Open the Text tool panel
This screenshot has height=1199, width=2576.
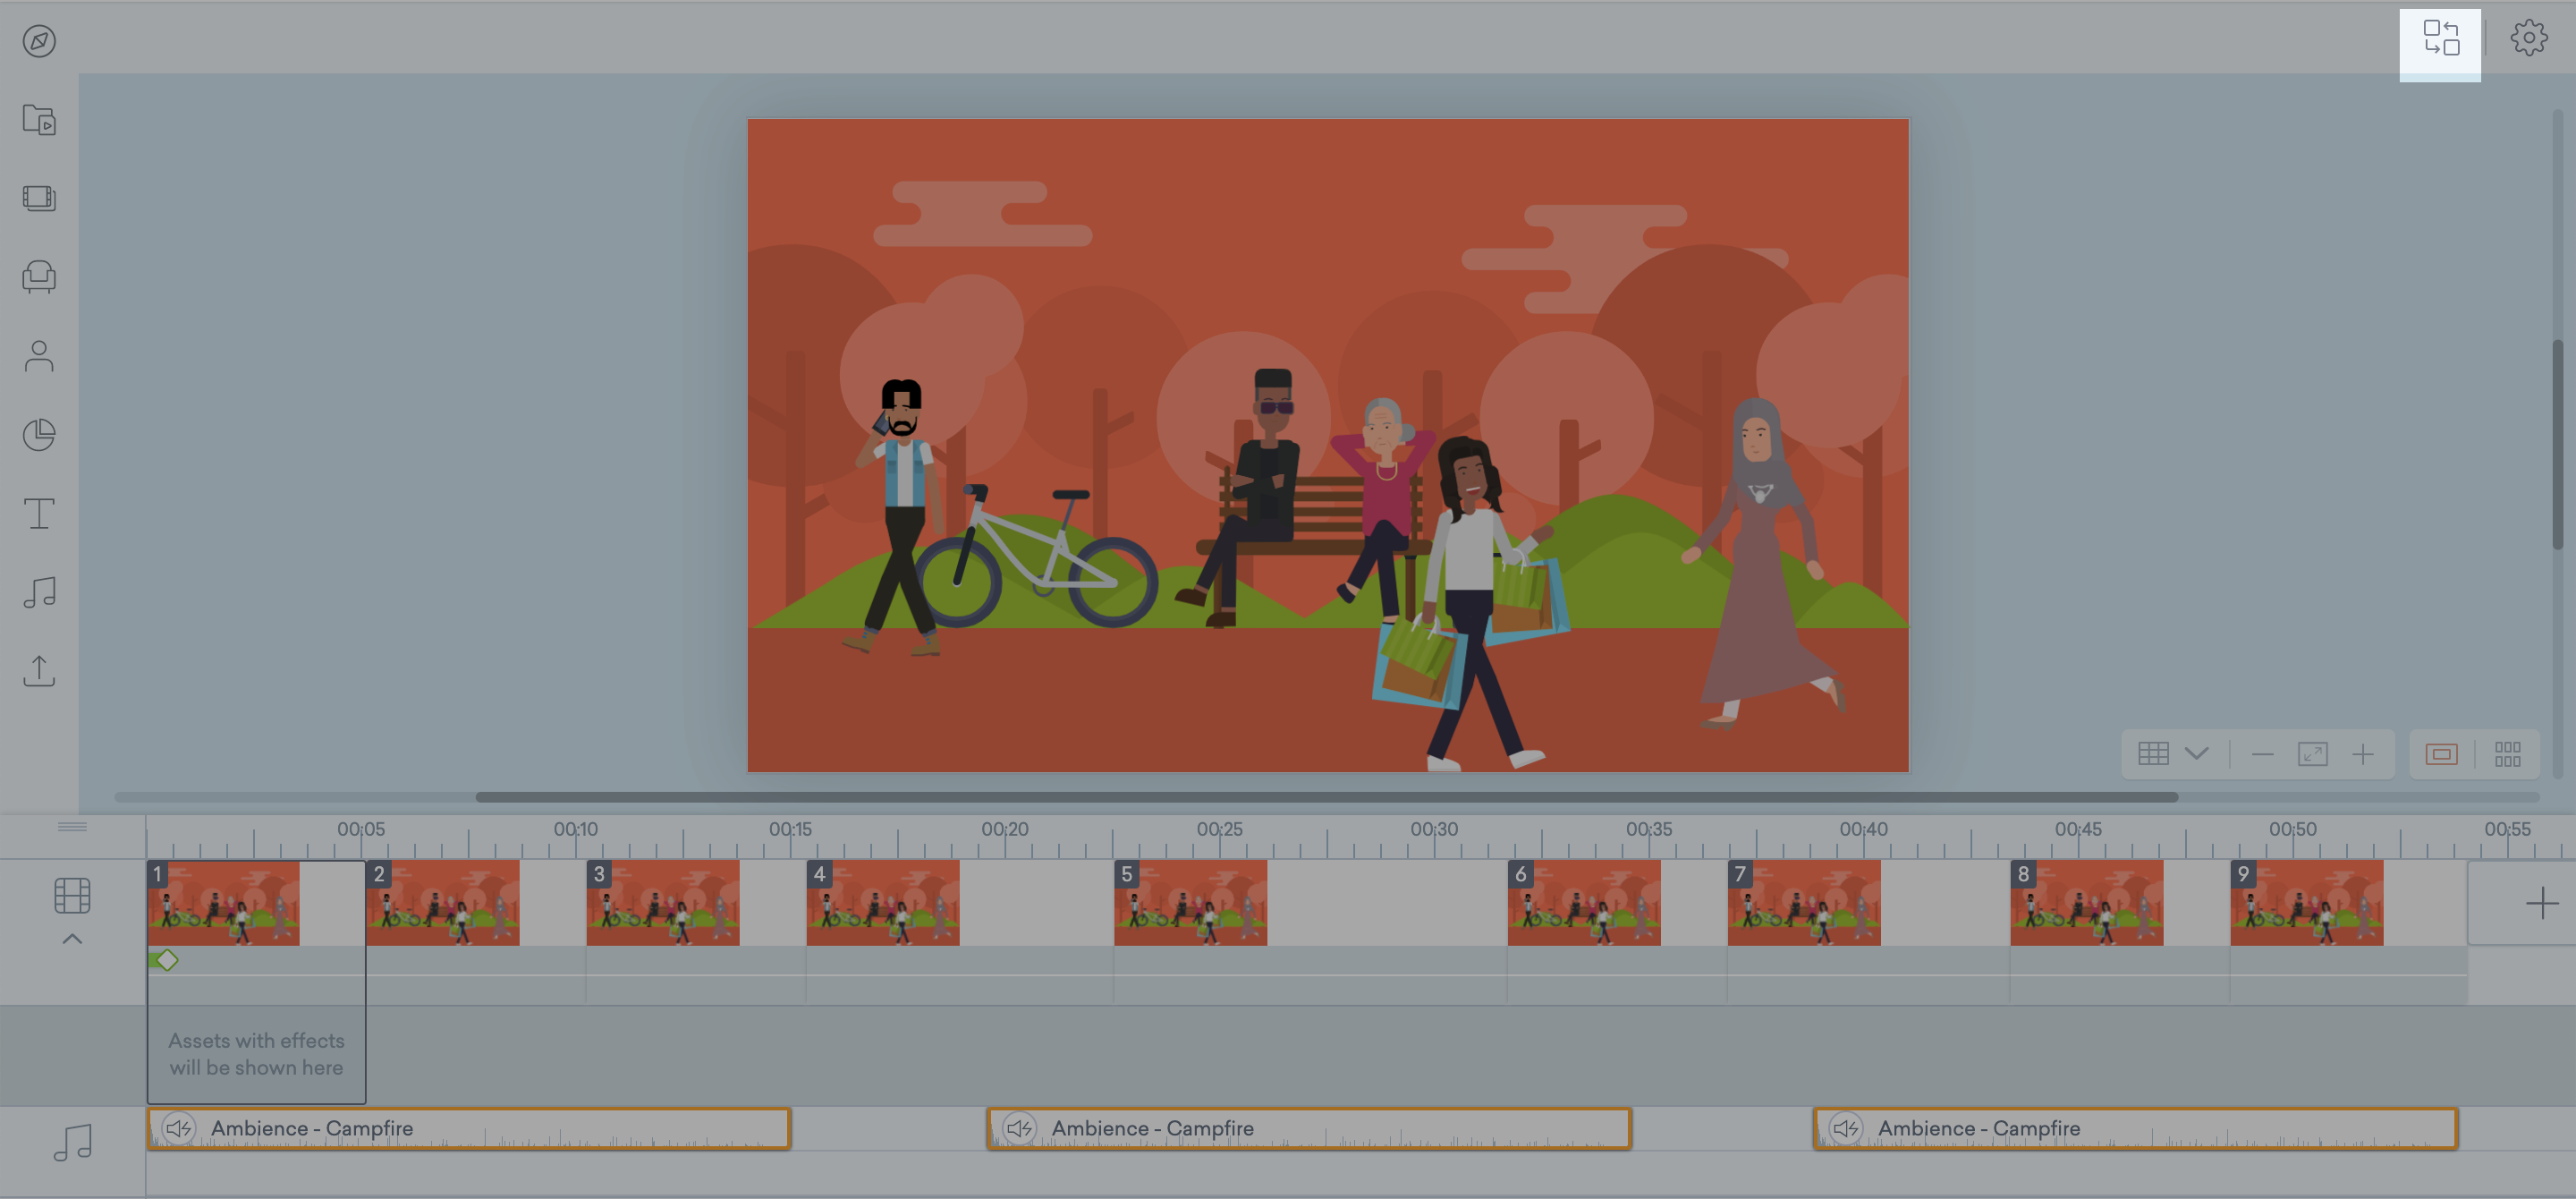(40, 513)
